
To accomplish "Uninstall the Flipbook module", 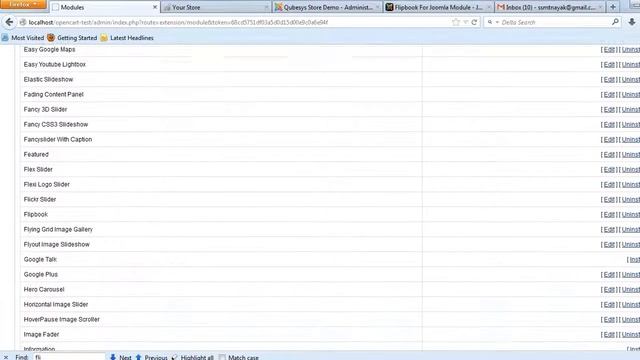I will click(631, 214).
